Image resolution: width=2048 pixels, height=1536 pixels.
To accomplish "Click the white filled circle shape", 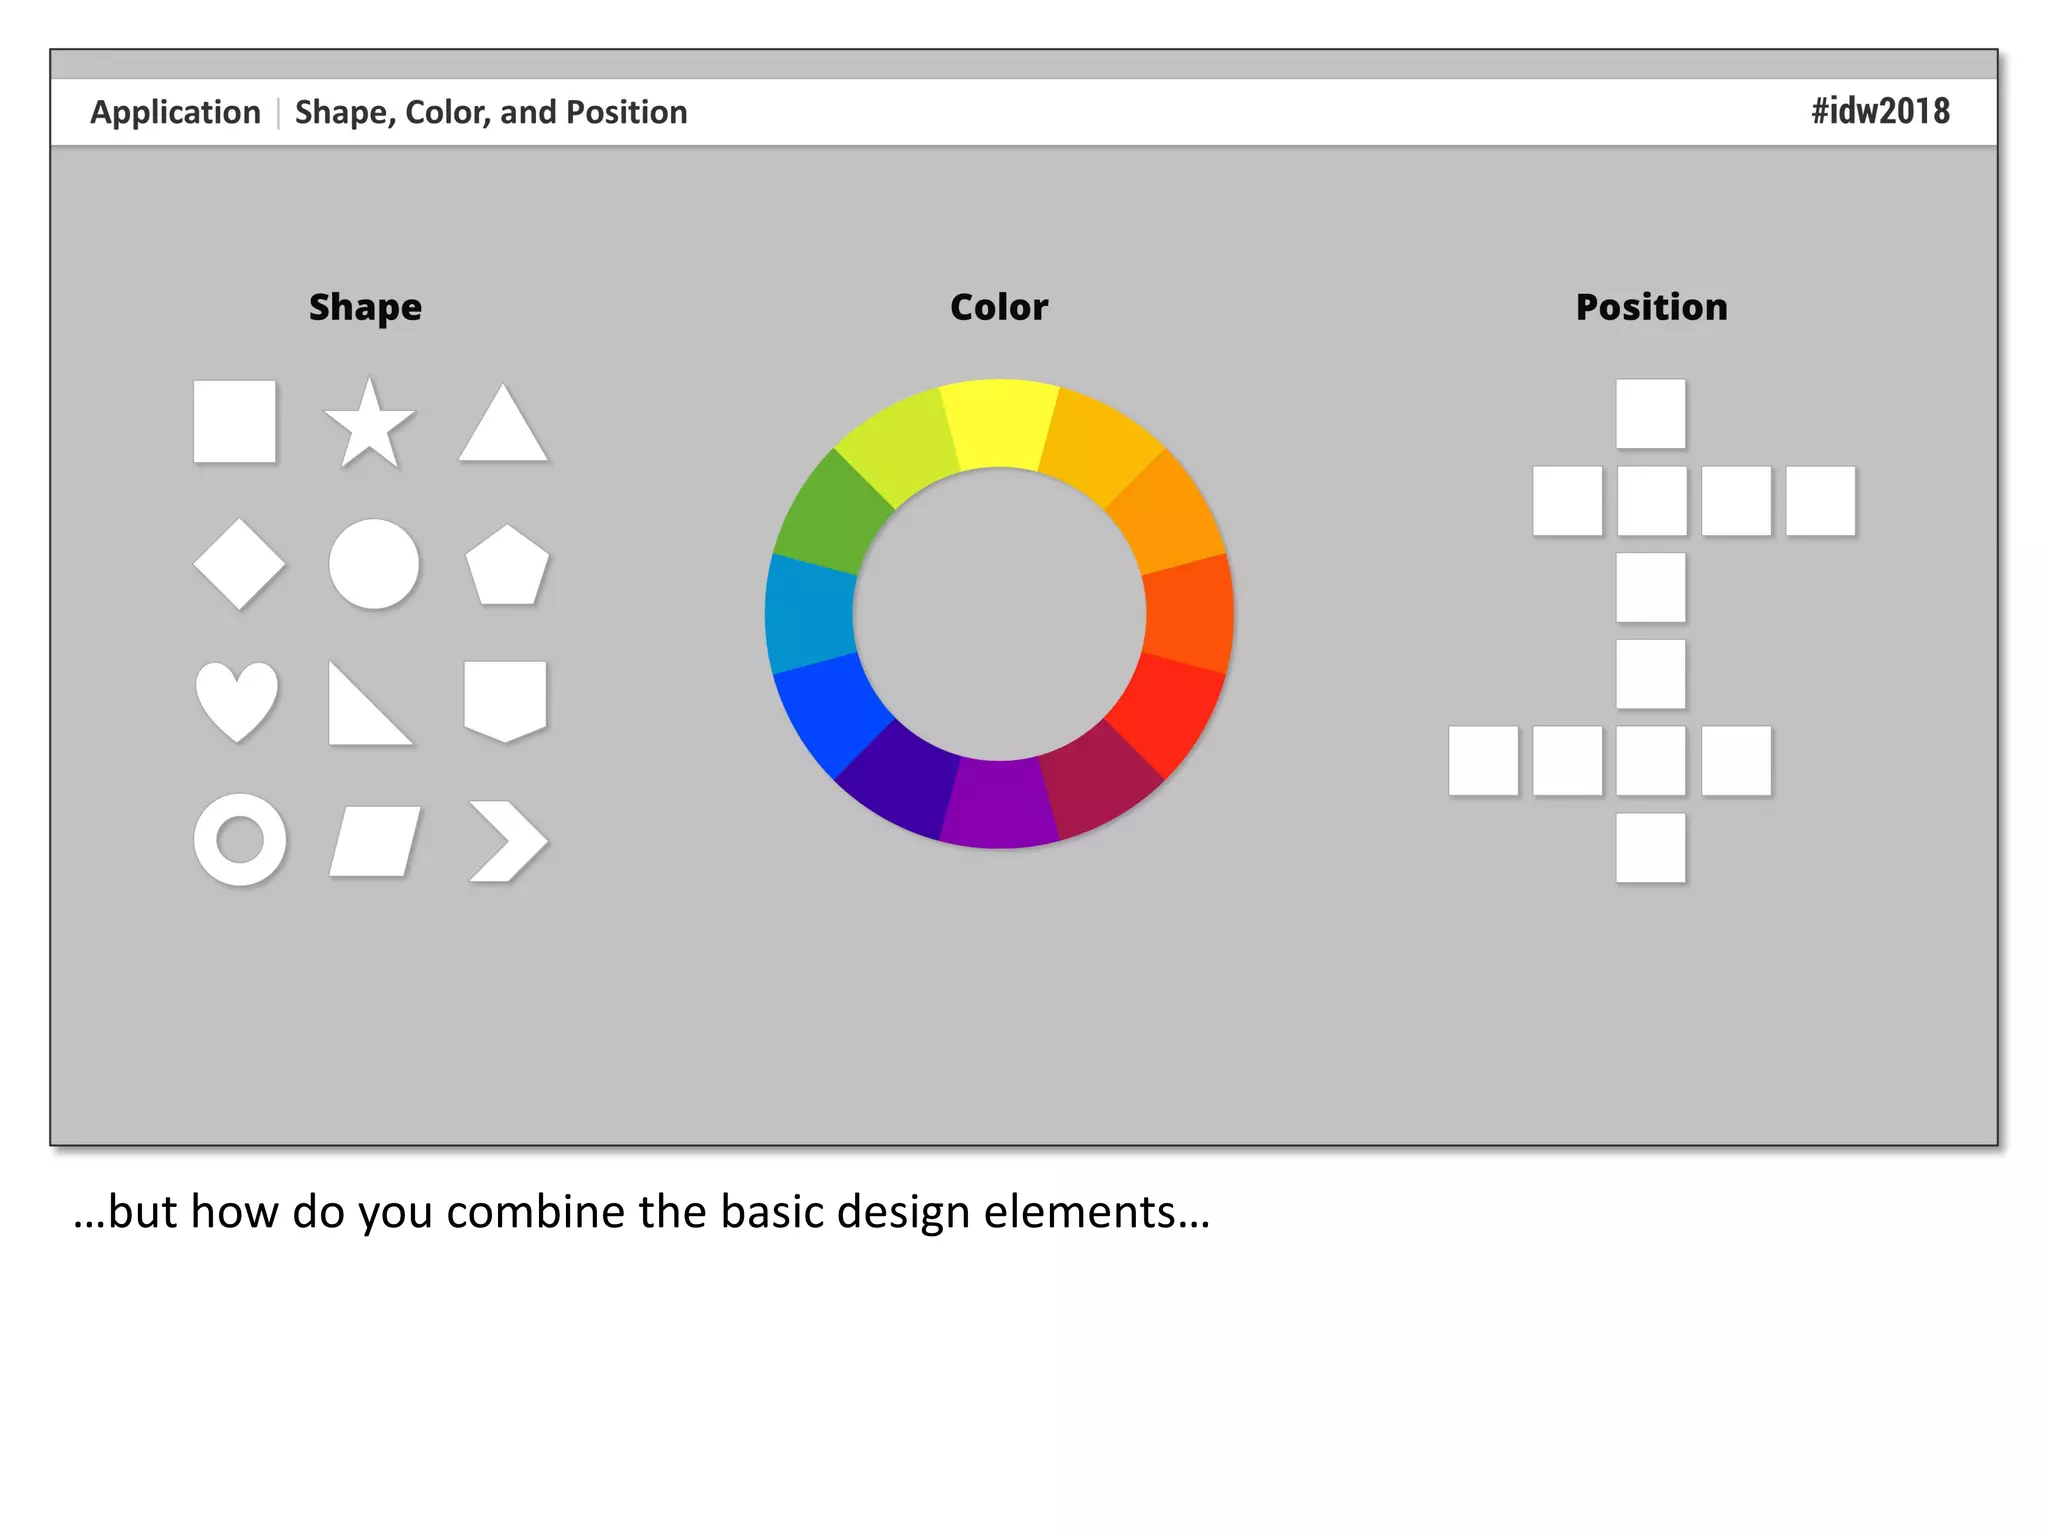I will click(x=374, y=564).
